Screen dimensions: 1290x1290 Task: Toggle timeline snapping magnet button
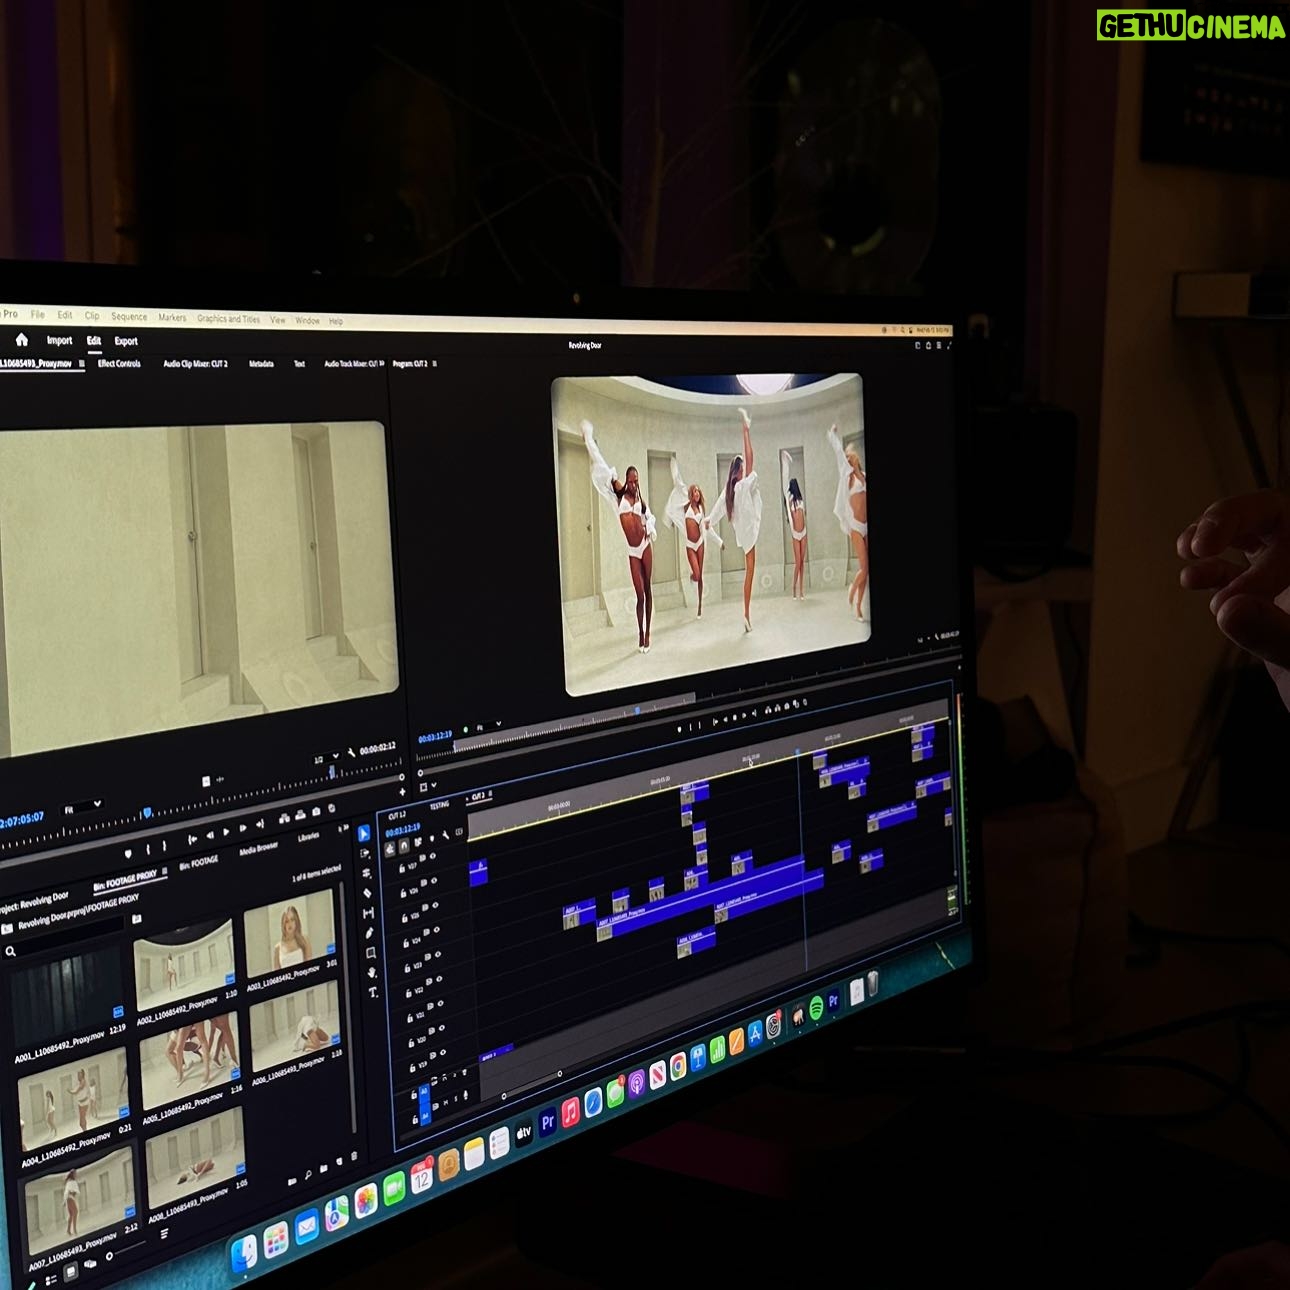coord(405,846)
